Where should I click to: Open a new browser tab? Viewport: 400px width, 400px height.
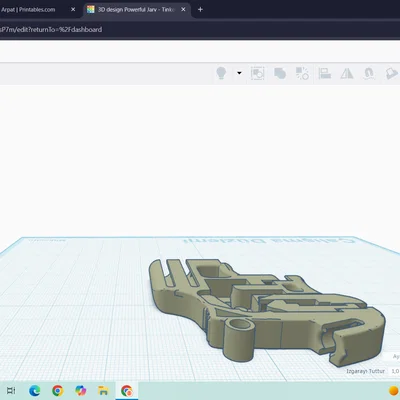pyautogui.click(x=200, y=10)
